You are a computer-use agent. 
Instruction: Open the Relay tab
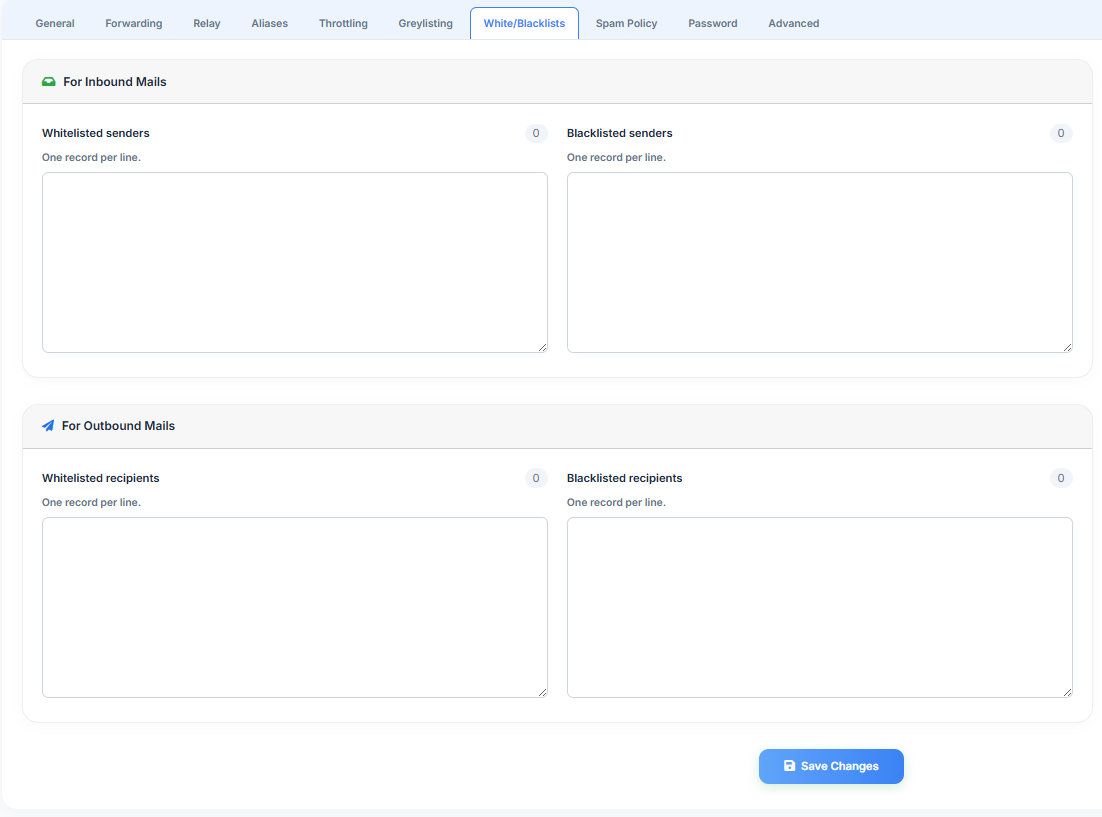click(x=207, y=23)
